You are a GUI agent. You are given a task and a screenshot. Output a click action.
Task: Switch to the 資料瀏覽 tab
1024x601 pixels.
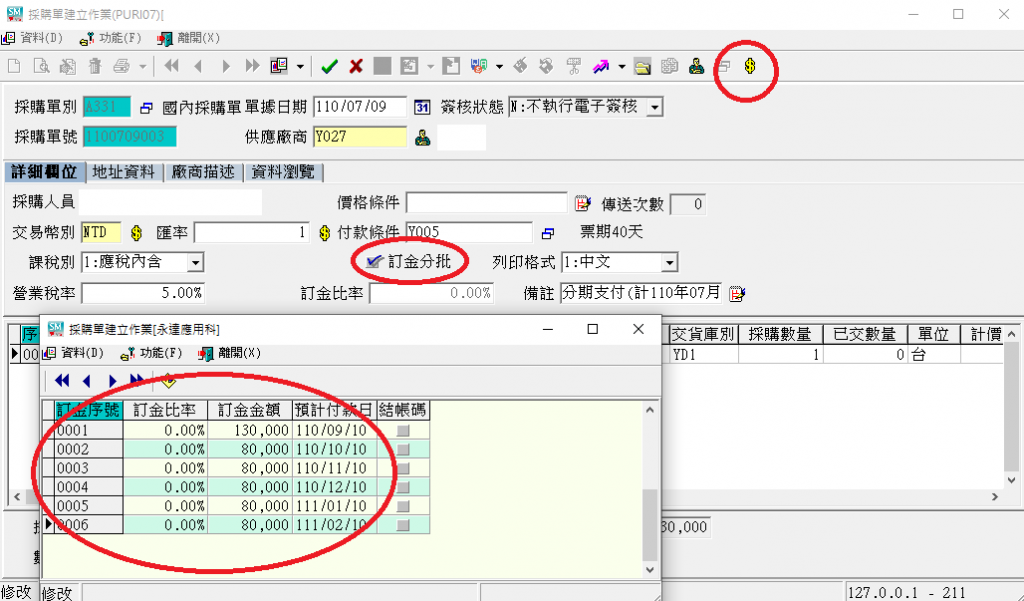(283, 172)
